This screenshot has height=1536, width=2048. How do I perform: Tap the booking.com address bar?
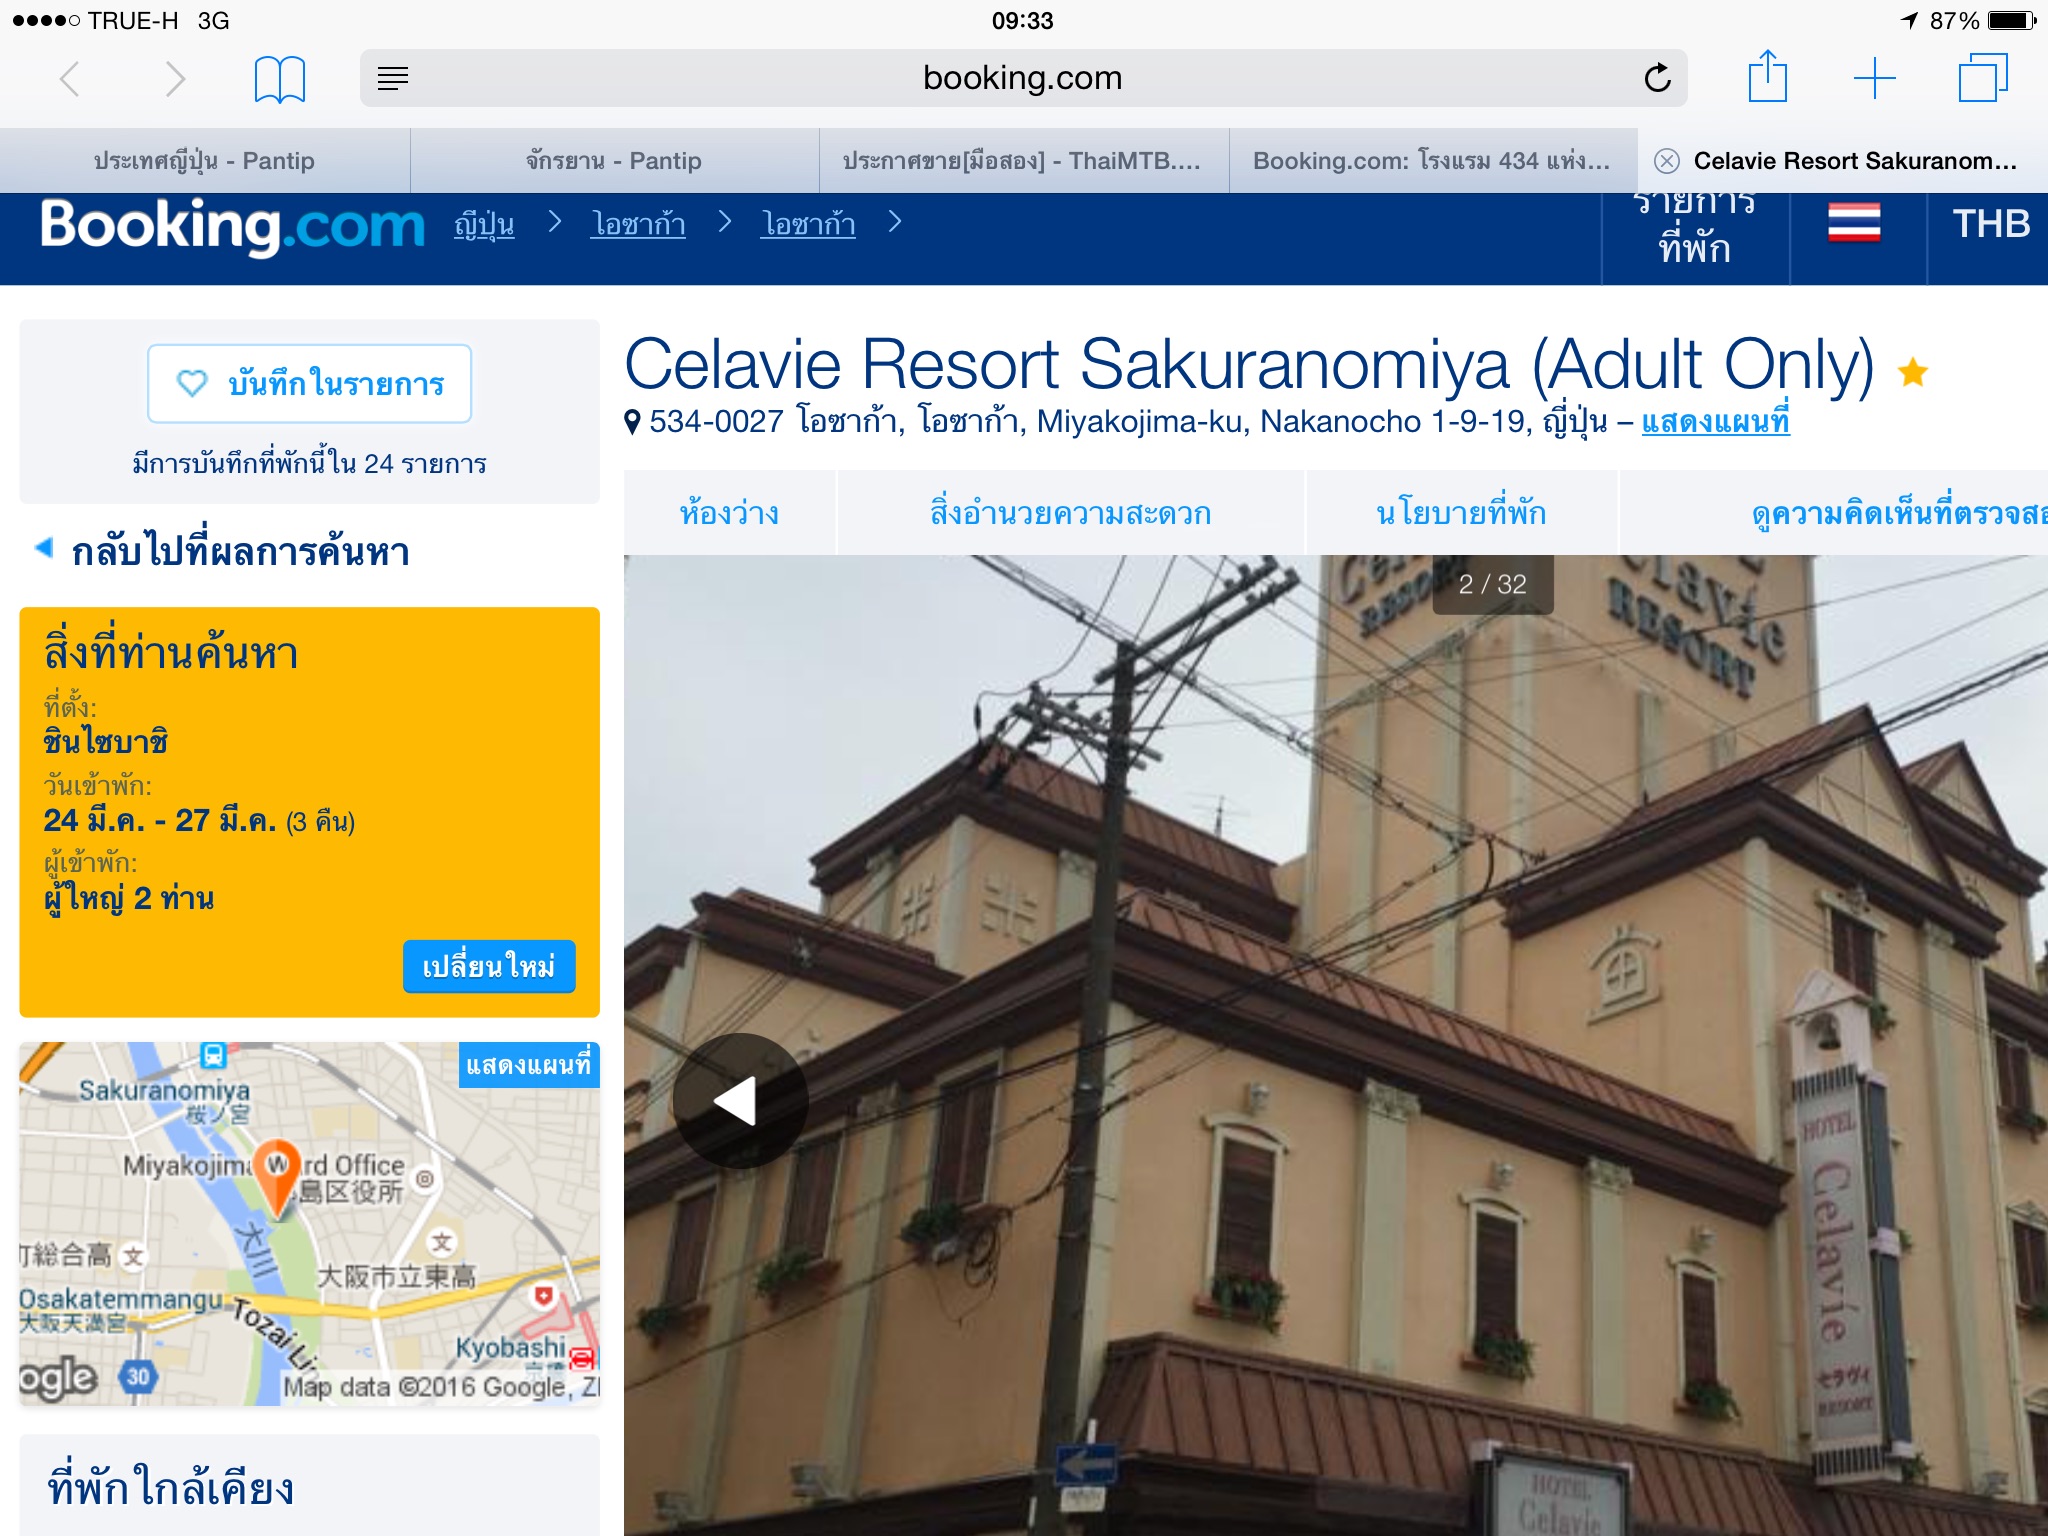(1023, 78)
